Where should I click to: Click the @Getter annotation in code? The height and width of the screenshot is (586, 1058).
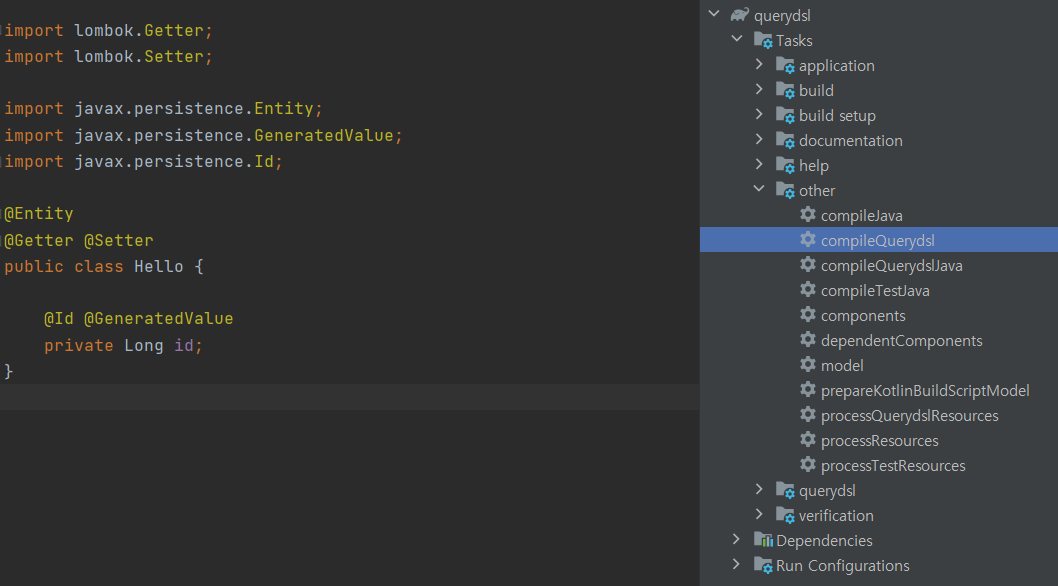coord(38,240)
